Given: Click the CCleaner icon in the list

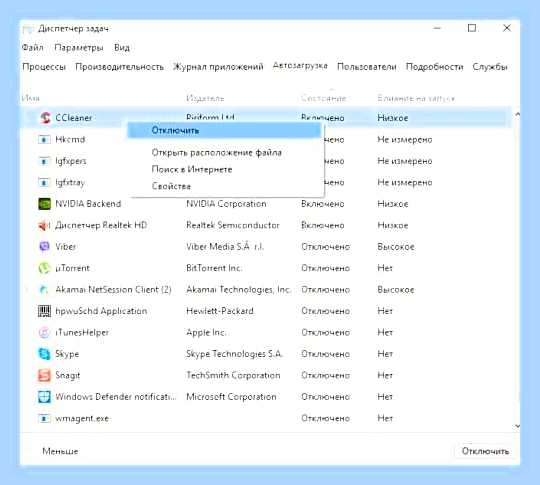Looking at the screenshot, I should pyautogui.click(x=45, y=118).
